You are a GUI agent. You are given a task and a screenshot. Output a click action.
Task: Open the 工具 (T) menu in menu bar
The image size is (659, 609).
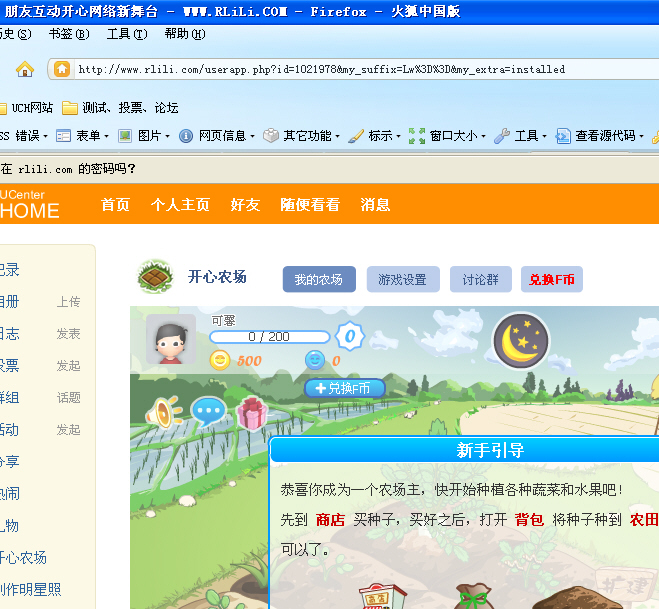coord(127,34)
